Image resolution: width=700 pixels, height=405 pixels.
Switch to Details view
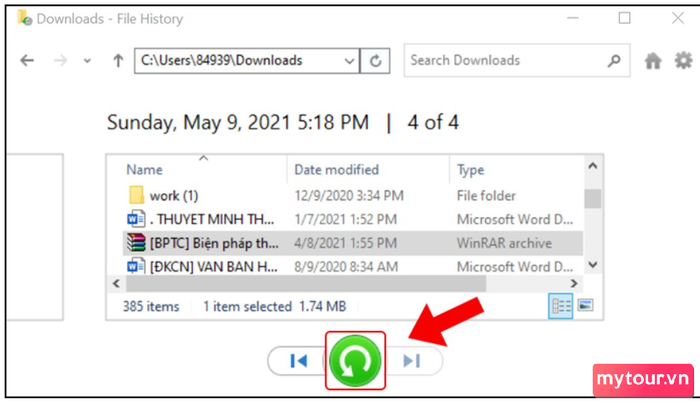pos(561,306)
